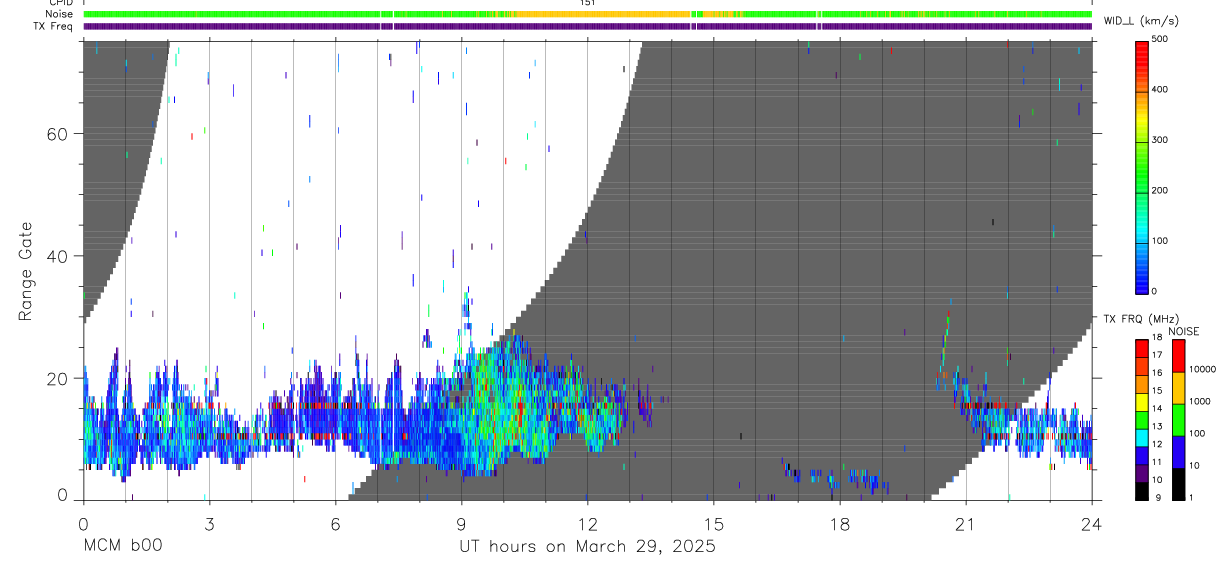Click the spectral width rainbow colorbar
The image size is (1228, 567).
1142,166
